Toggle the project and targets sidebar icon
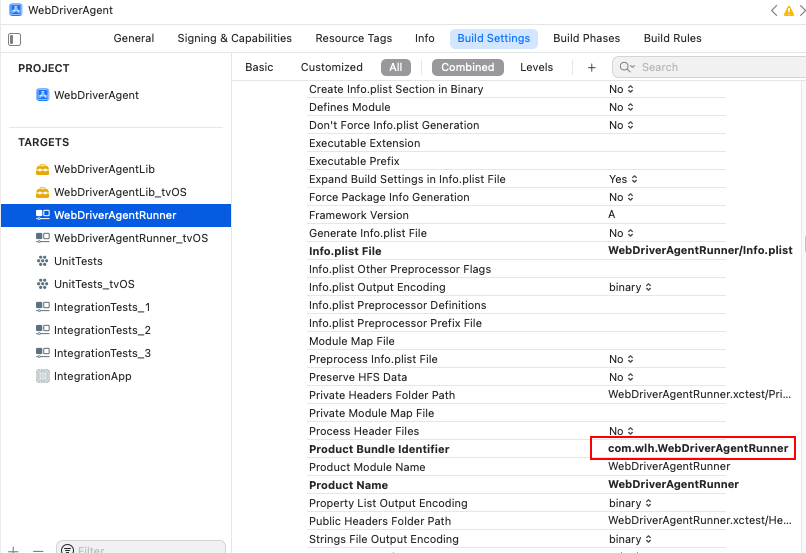 [x=14, y=39]
